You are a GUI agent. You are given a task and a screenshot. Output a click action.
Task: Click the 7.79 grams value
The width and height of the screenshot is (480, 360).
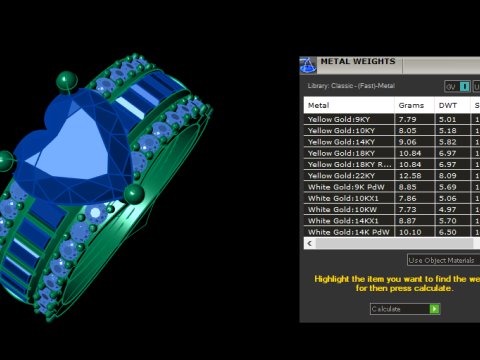click(x=407, y=119)
